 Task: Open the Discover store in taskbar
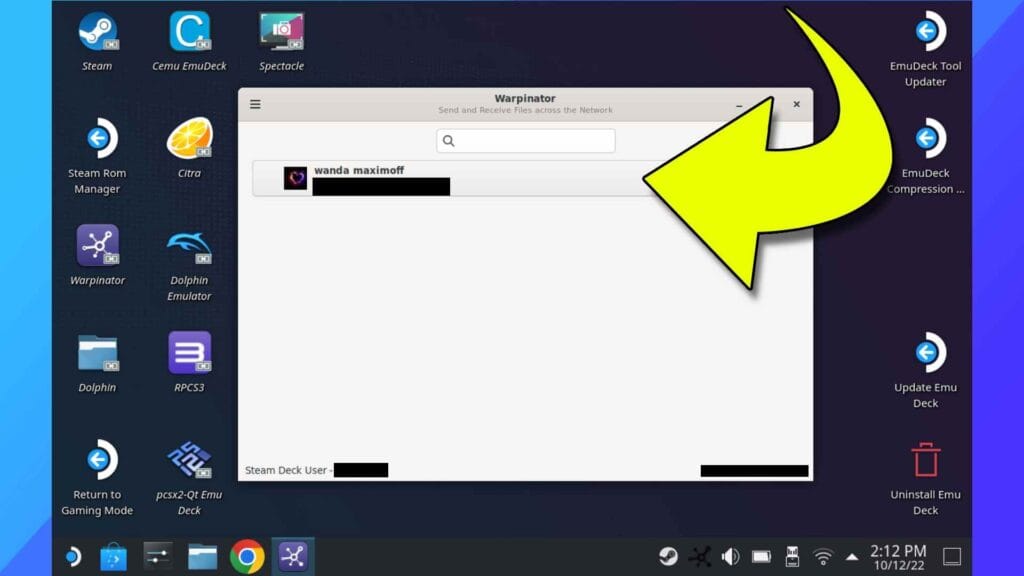pyautogui.click(x=113, y=556)
